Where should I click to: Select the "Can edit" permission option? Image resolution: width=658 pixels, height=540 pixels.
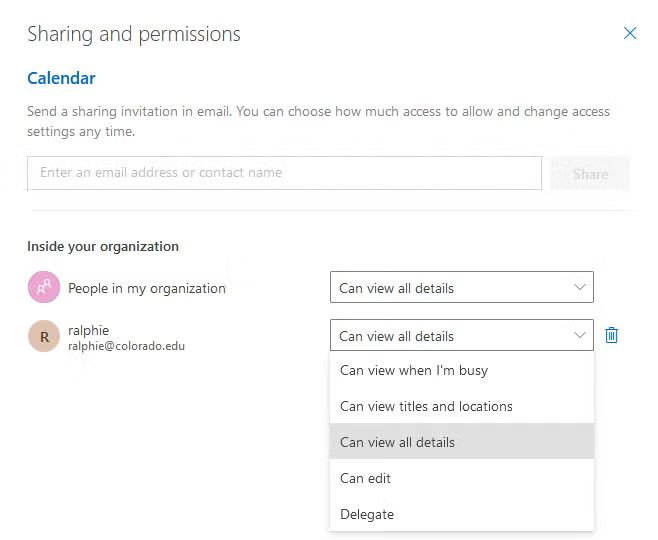[365, 478]
